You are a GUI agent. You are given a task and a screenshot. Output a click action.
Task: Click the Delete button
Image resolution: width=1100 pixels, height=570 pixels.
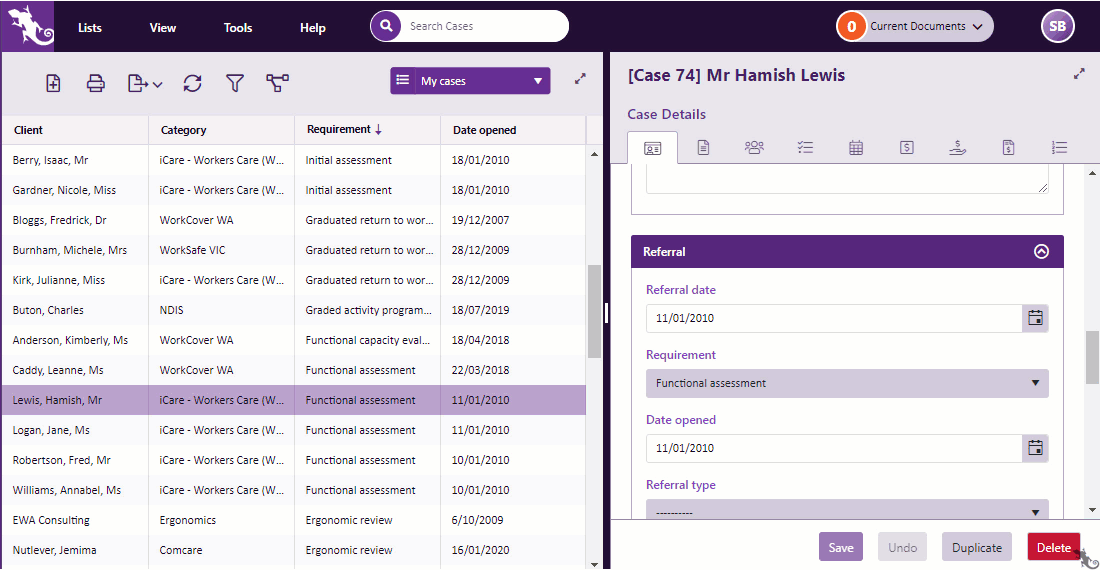(x=1054, y=548)
